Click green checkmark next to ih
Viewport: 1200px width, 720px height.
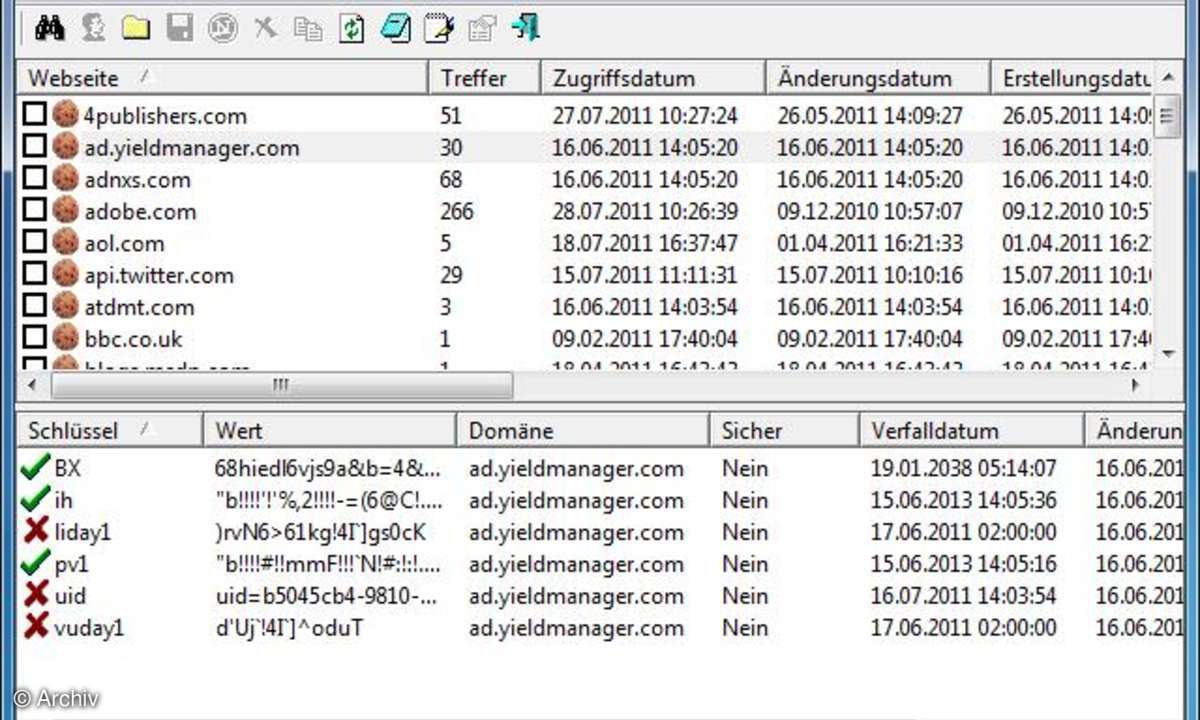(34, 499)
